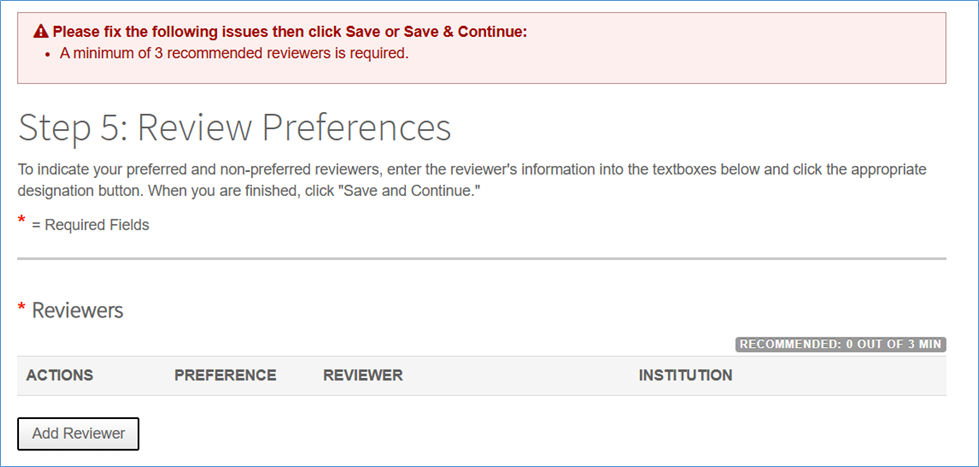
Task: Click the '= Required Fields' label
Action: click(90, 225)
